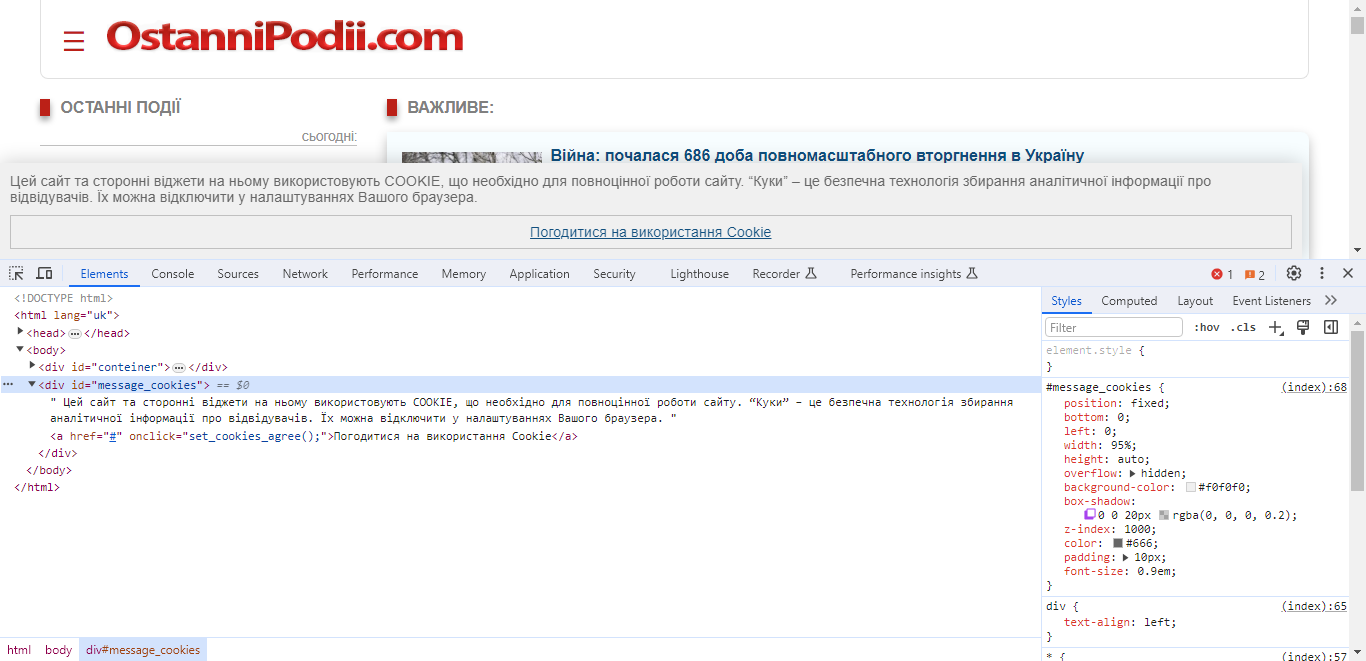Open the war headline article link
Screen dimensions: 1366x661
tap(816, 155)
